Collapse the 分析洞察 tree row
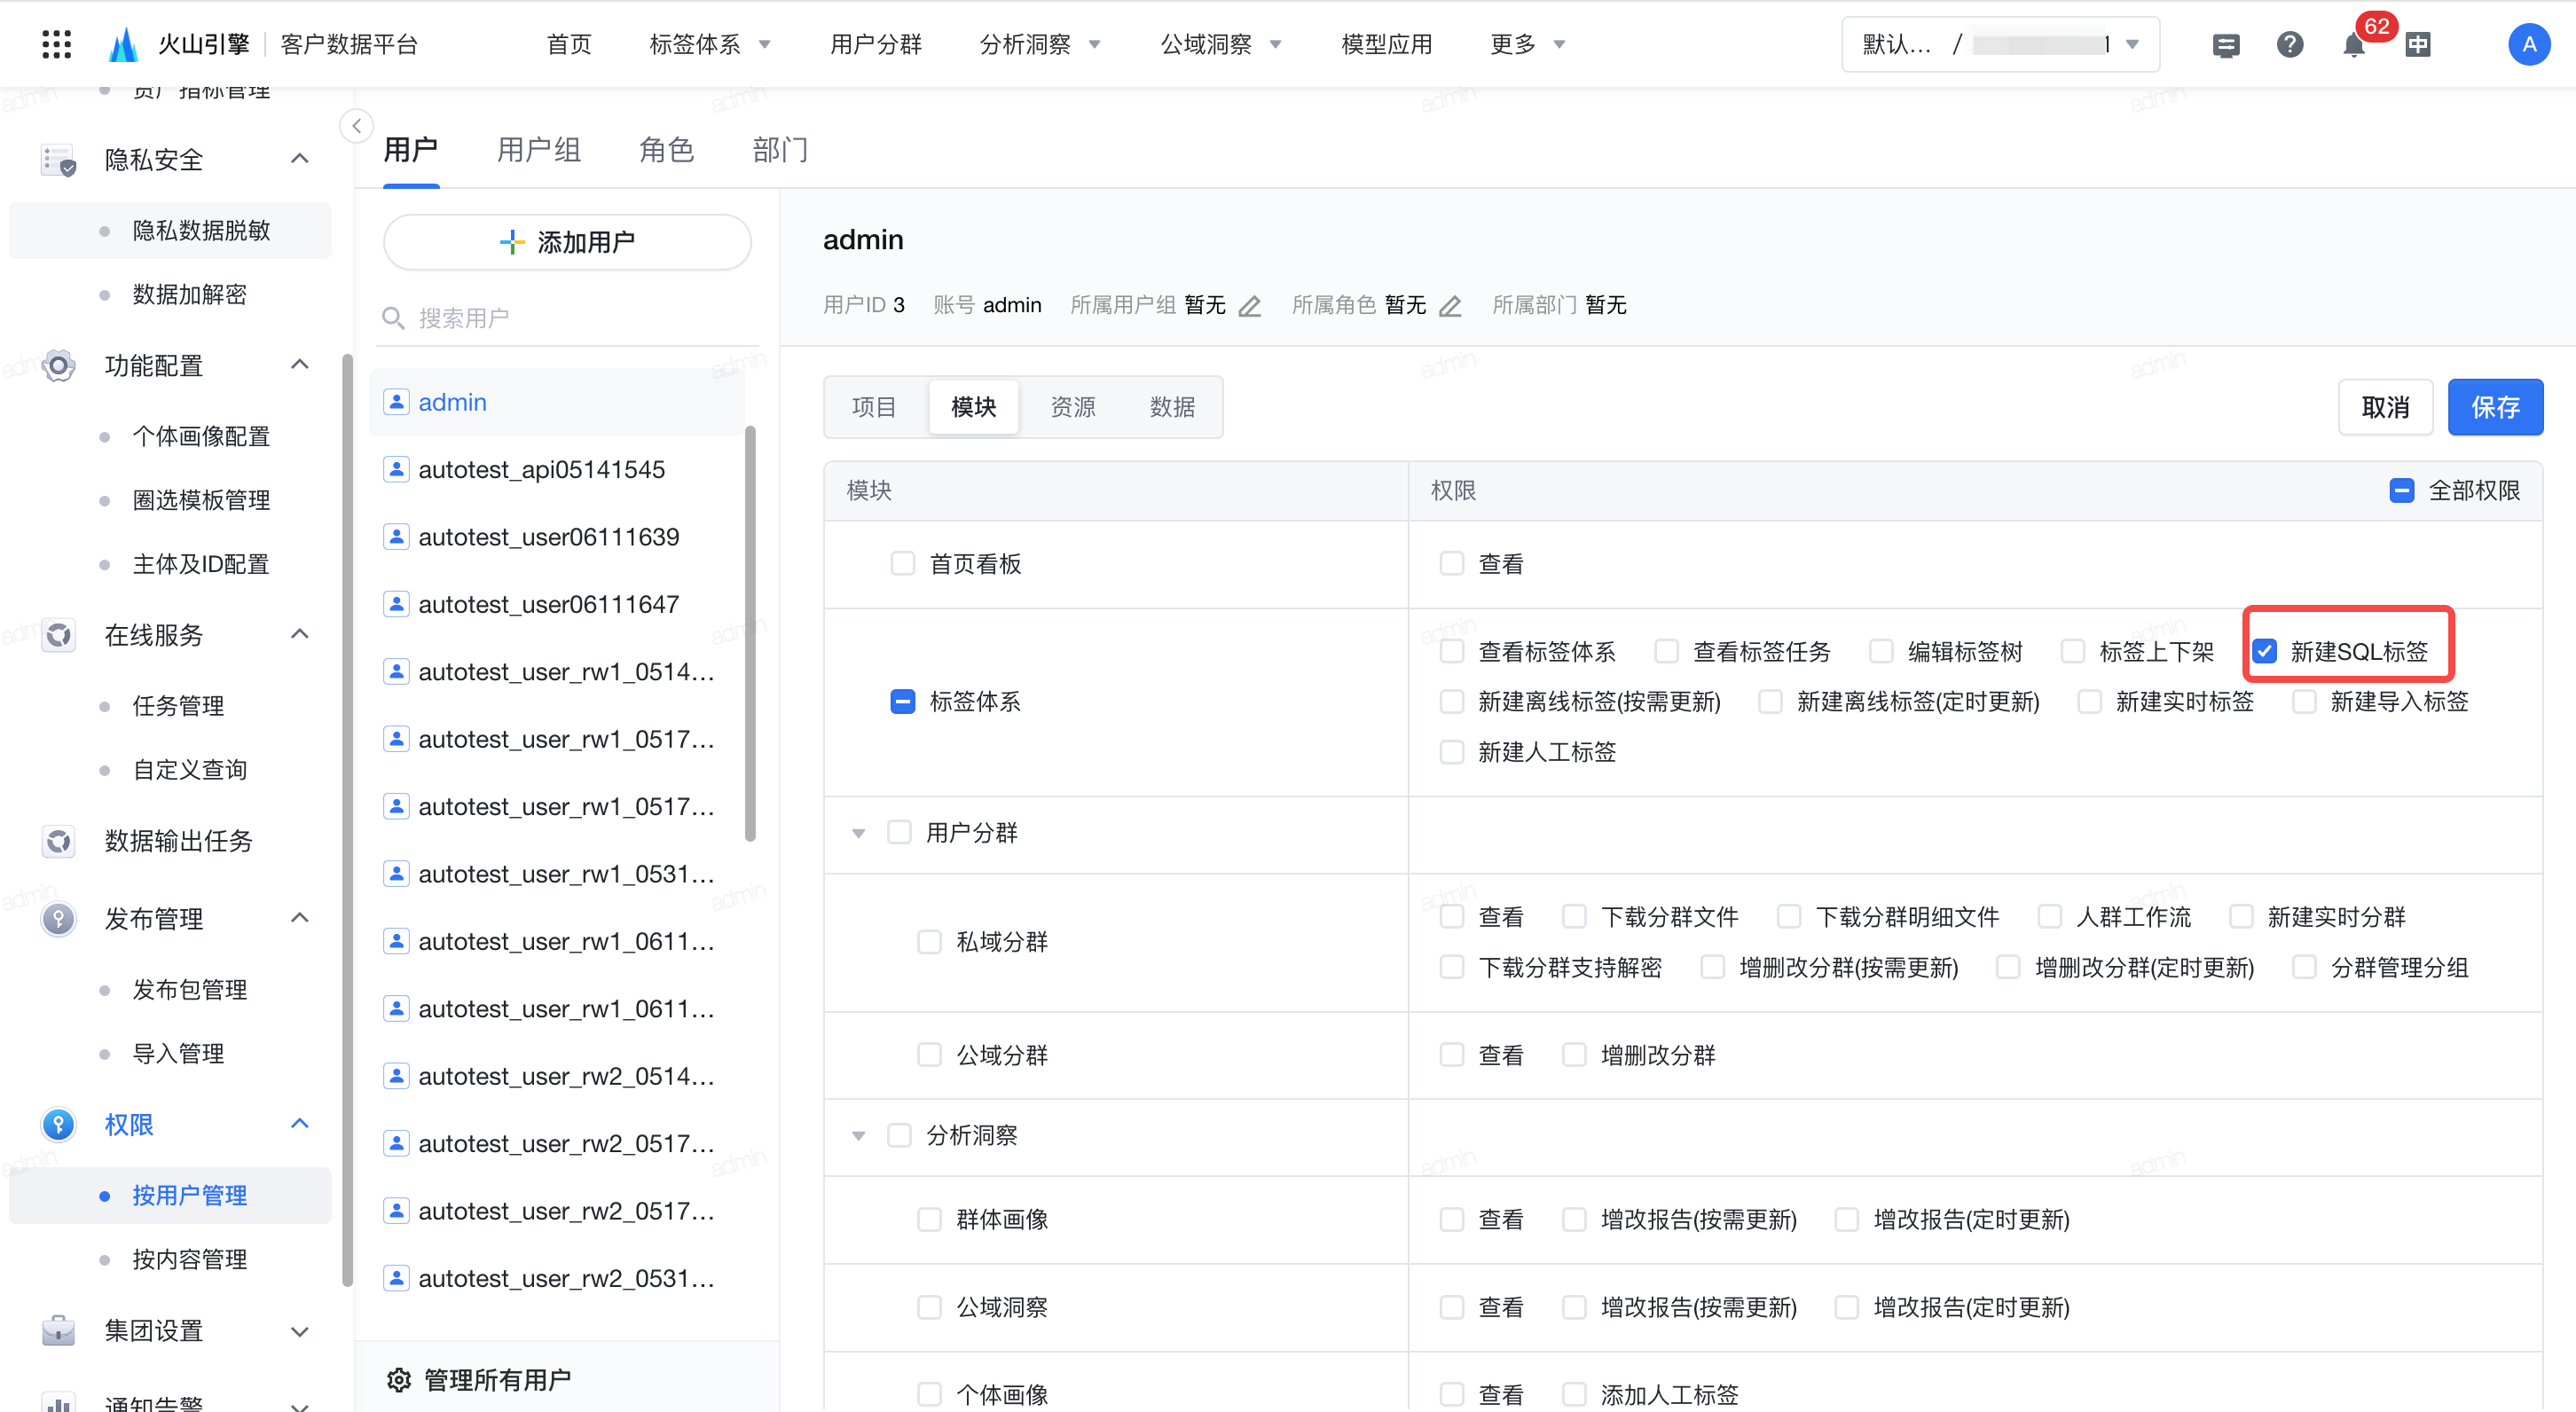Screen dimensions: 2576x1412 [x=858, y=1135]
